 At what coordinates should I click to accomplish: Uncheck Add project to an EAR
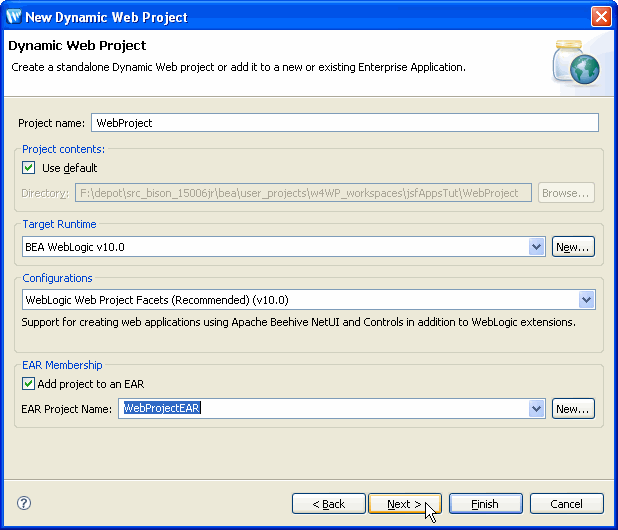pyautogui.click(x=29, y=384)
